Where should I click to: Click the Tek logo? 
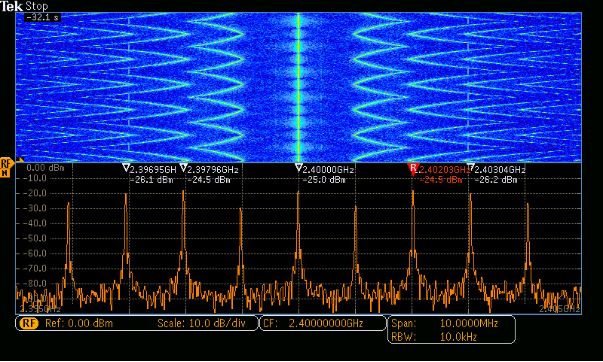tap(11, 6)
